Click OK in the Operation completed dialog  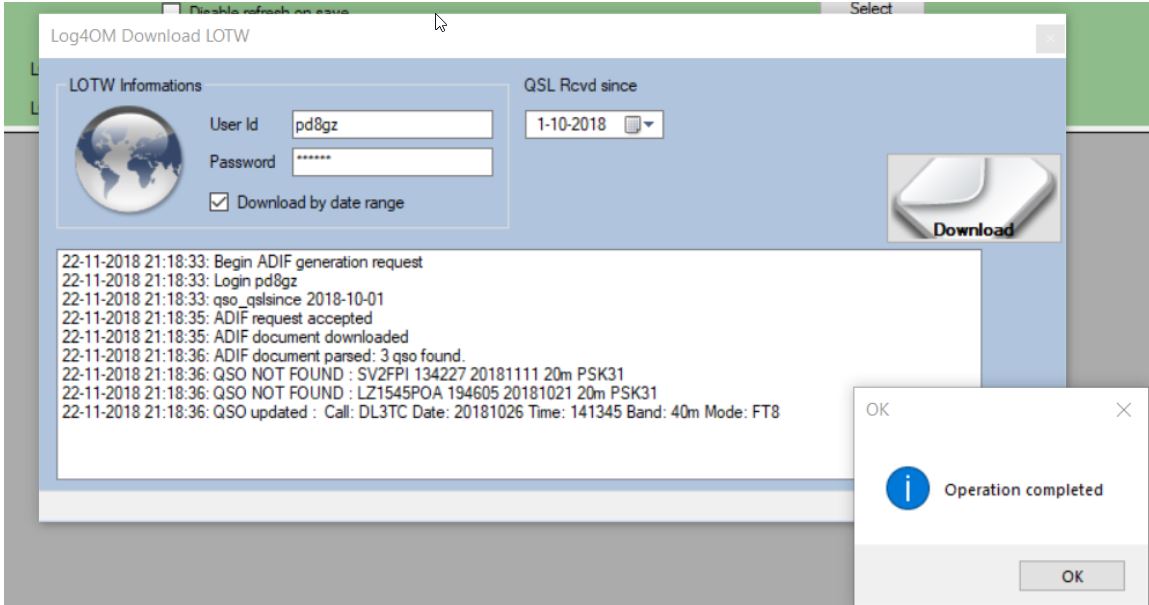(1071, 576)
